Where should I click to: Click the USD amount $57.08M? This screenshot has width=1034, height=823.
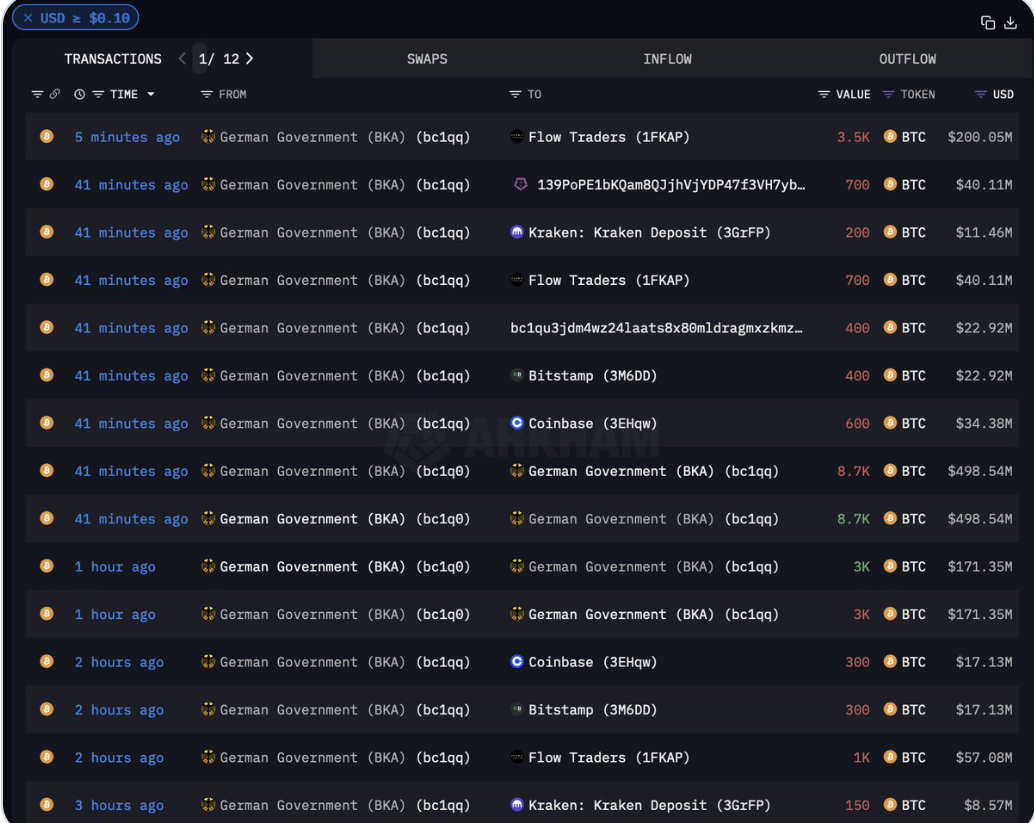pos(983,758)
